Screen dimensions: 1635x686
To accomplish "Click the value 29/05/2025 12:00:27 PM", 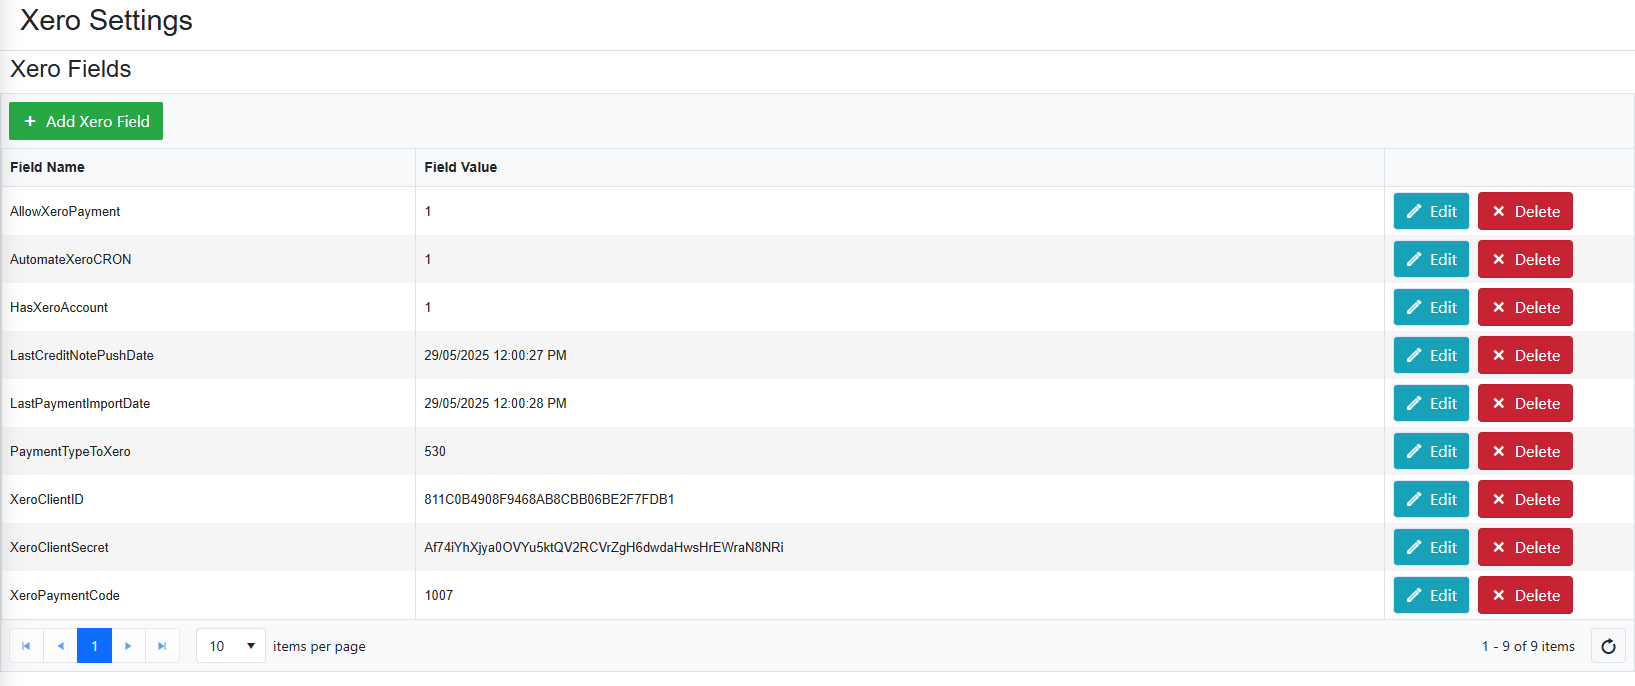I will click(x=495, y=355).
